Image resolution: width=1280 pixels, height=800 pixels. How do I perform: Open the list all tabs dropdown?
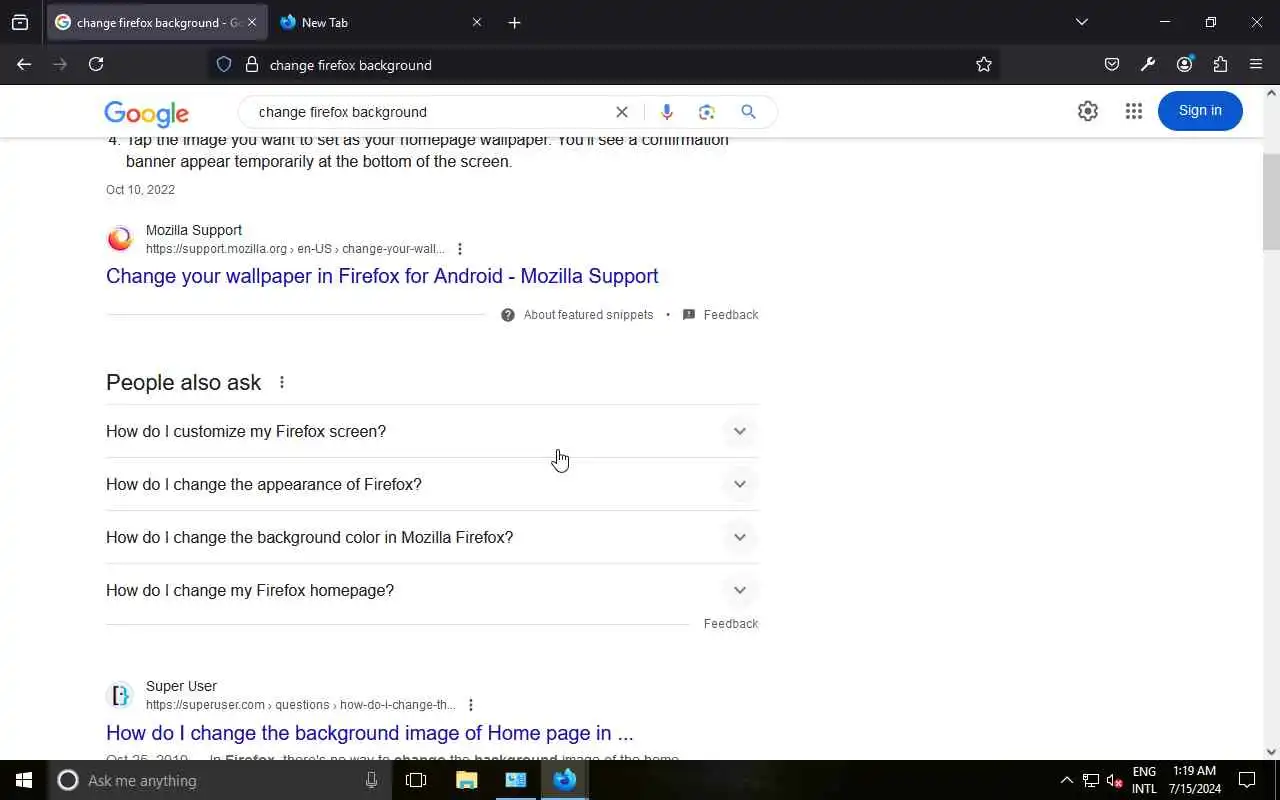click(1082, 22)
